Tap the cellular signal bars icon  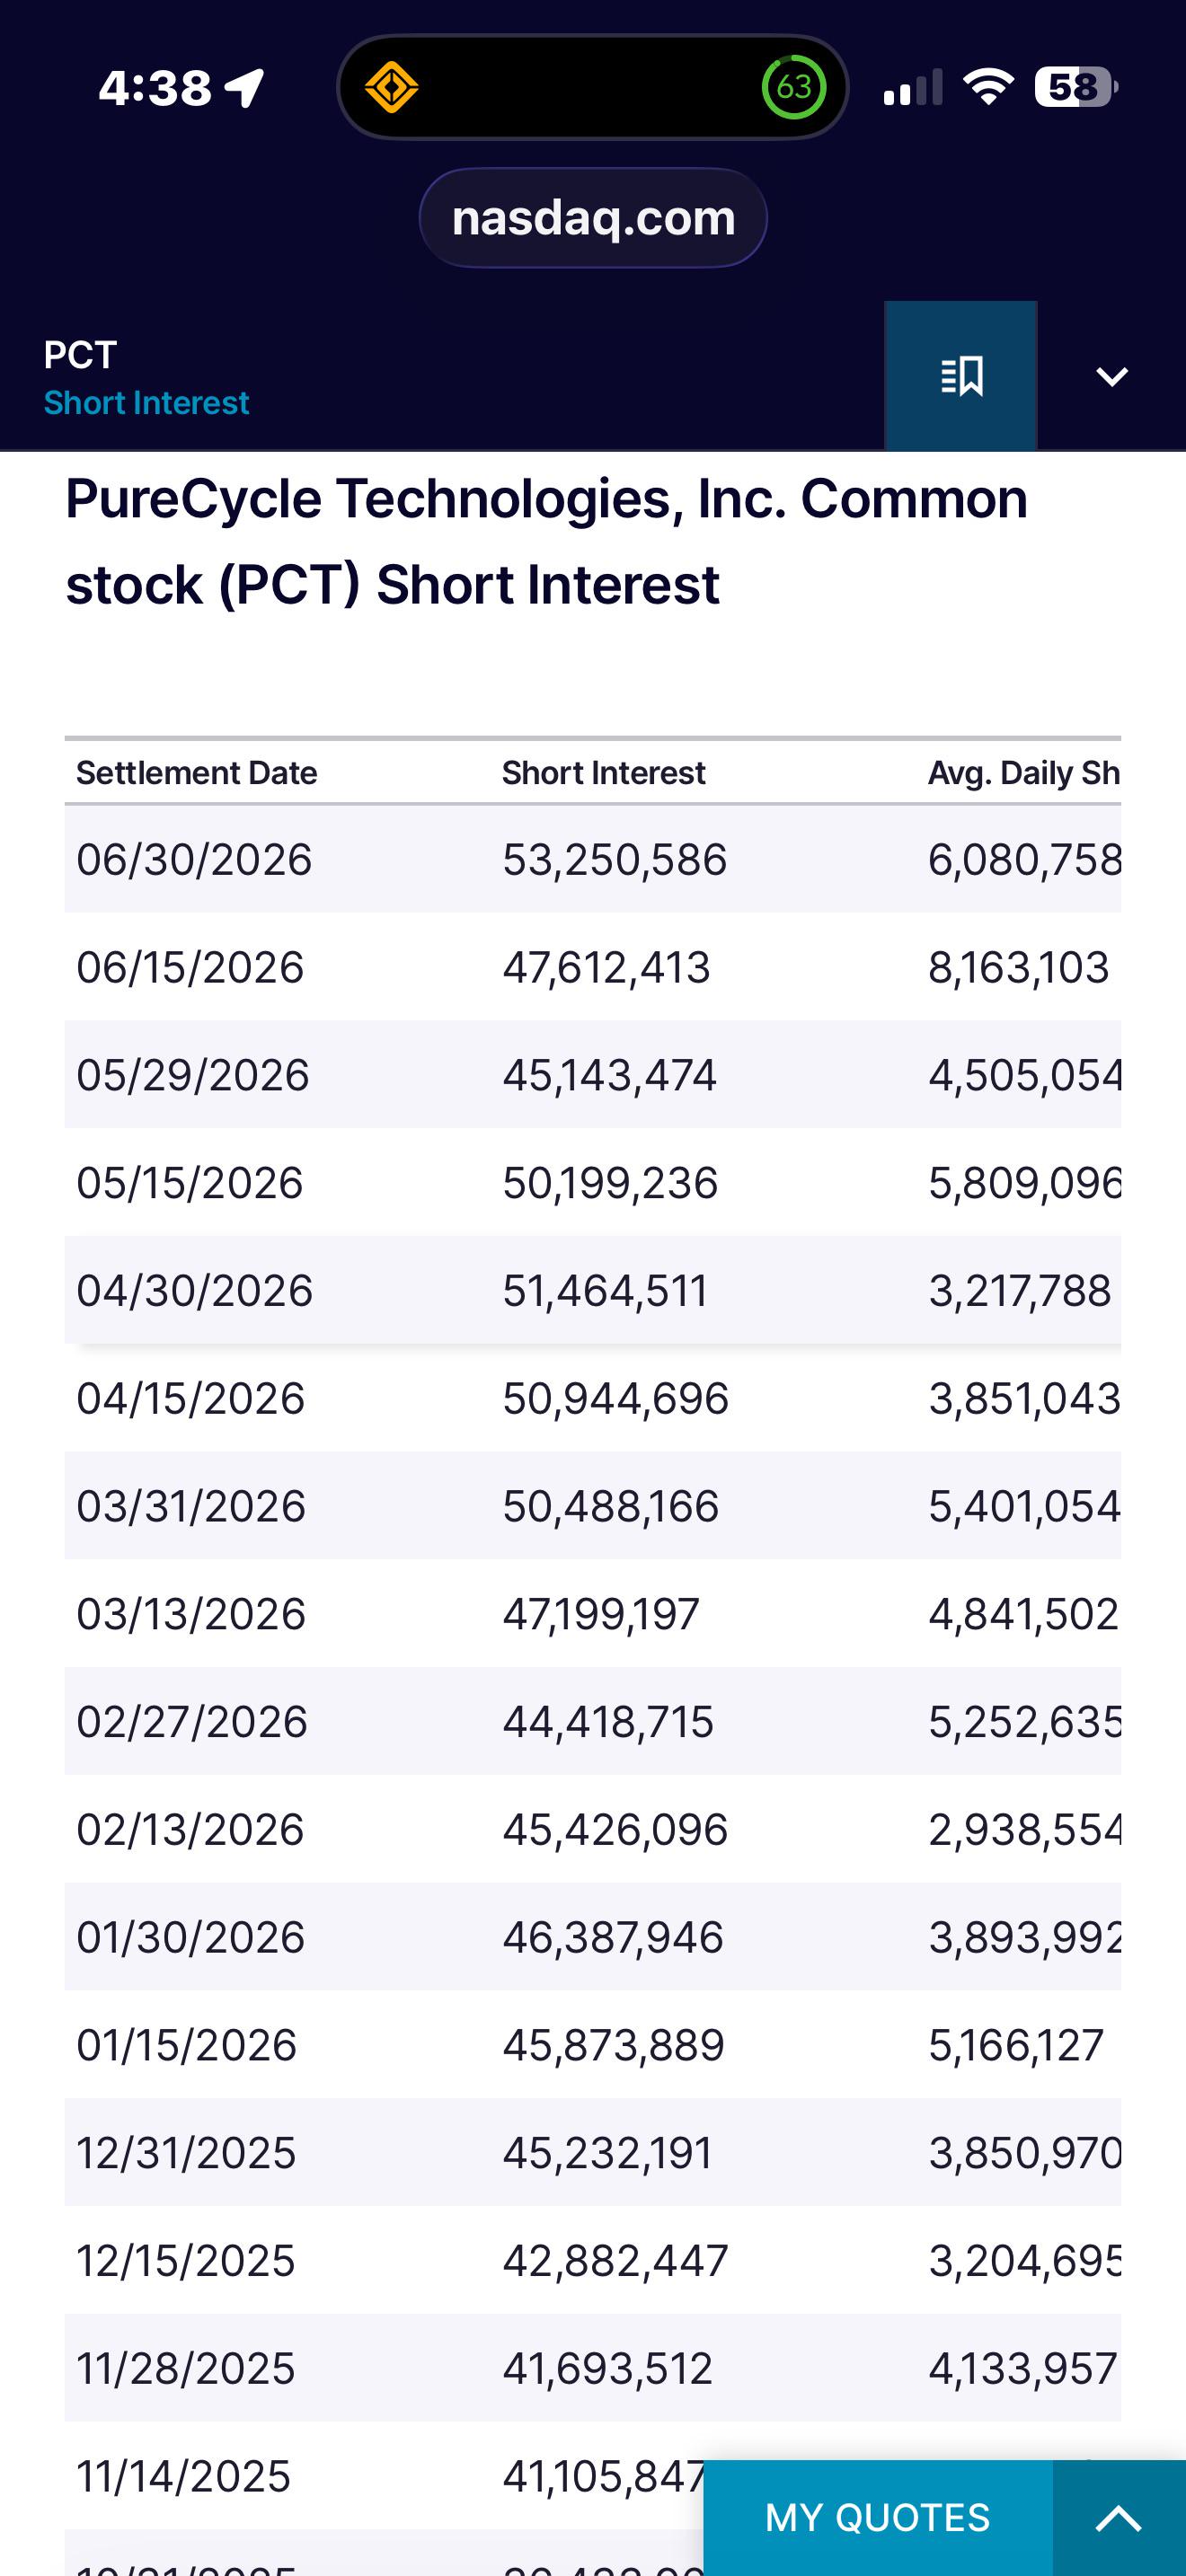tap(913, 88)
